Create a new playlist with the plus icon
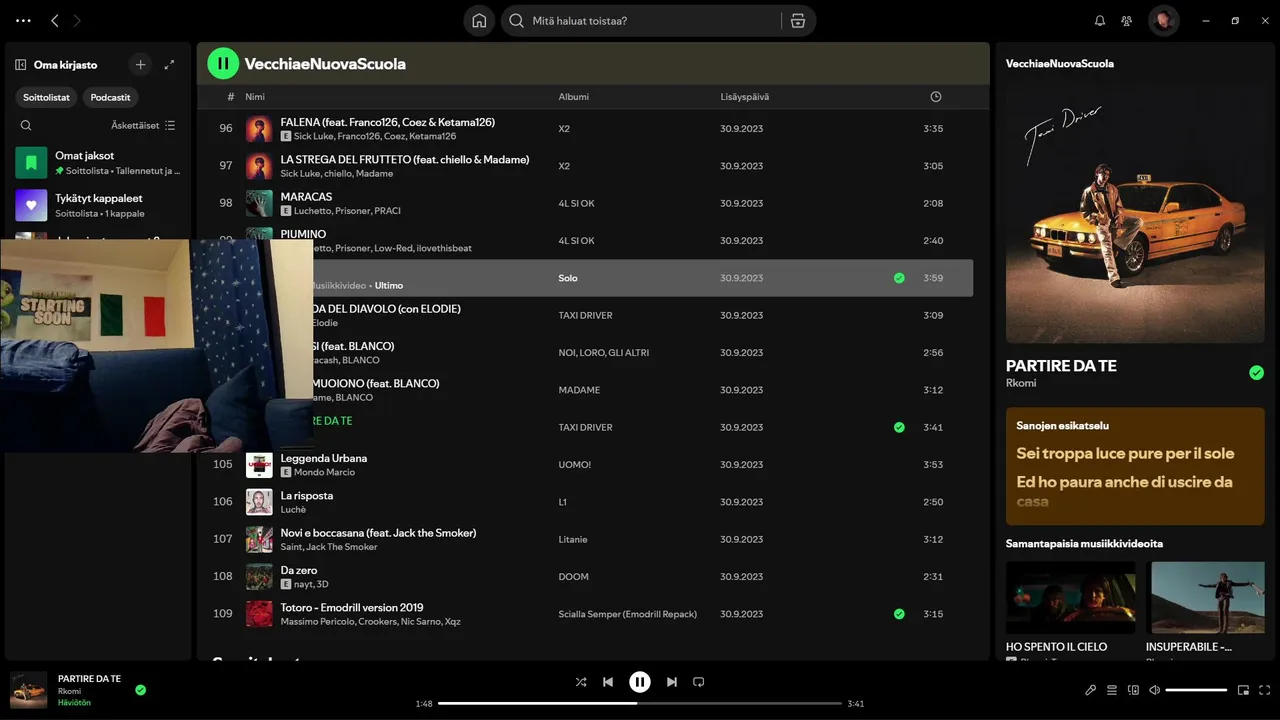Viewport: 1280px width, 720px height. tap(140, 65)
